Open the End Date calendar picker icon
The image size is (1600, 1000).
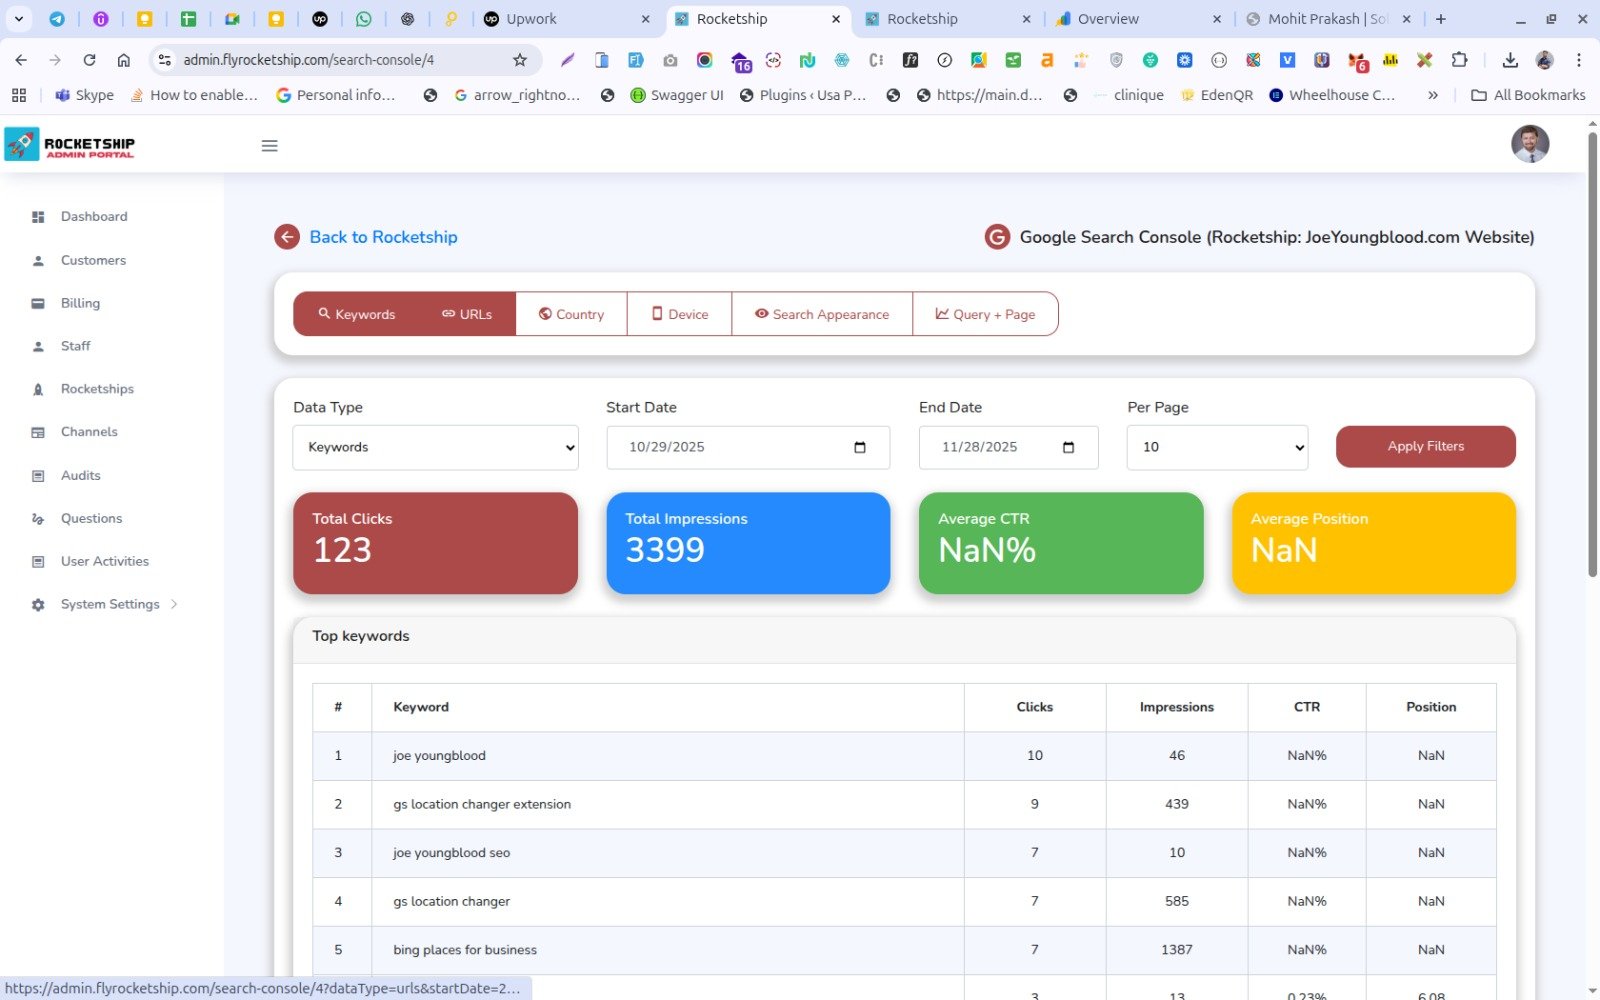[x=1068, y=447]
